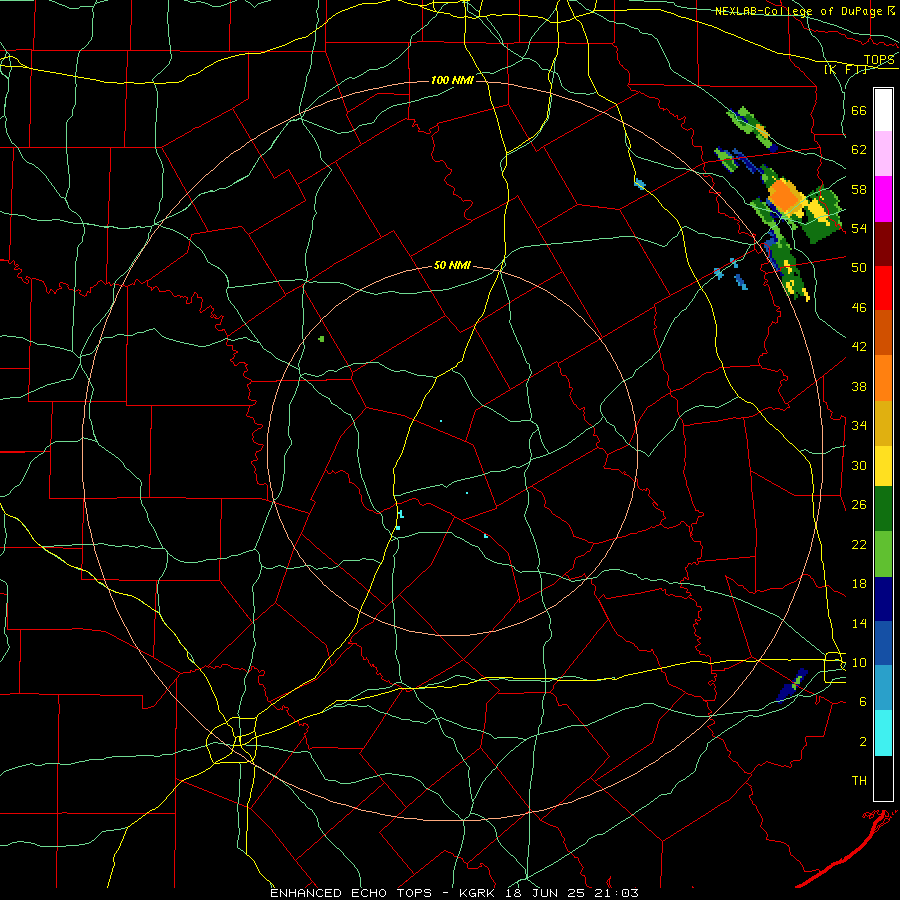Click the light pink 62 kft swatch
The height and width of the screenshot is (900, 900).
[x=883, y=154]
